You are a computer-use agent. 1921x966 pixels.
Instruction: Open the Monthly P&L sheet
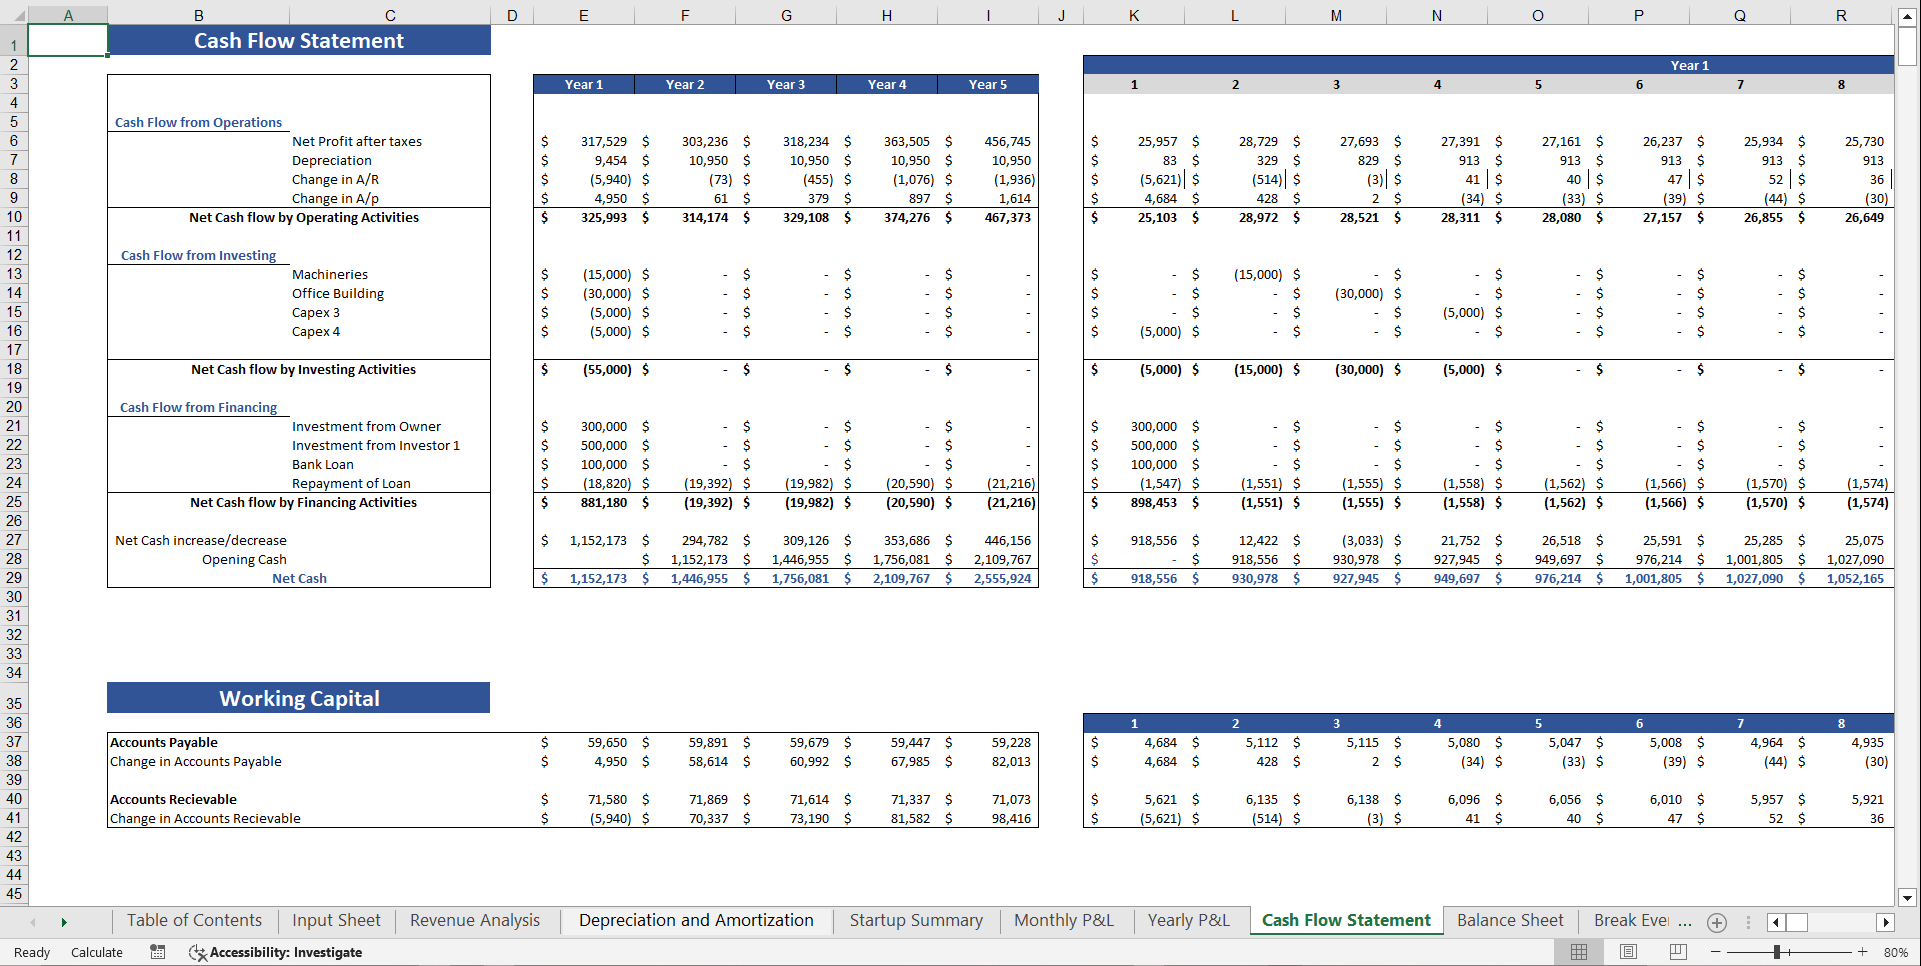point(1063,920)
